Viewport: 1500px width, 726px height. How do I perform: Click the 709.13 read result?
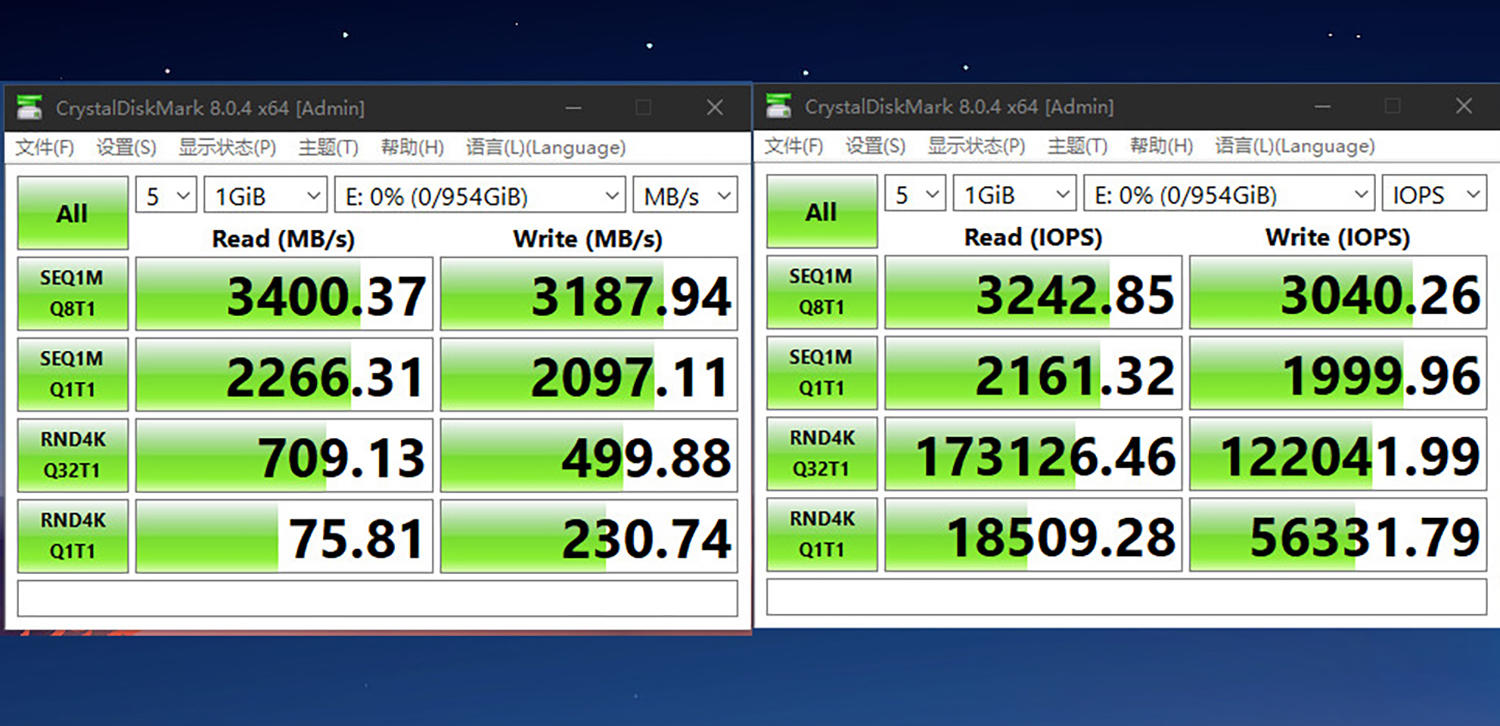[x=284, y=456]
